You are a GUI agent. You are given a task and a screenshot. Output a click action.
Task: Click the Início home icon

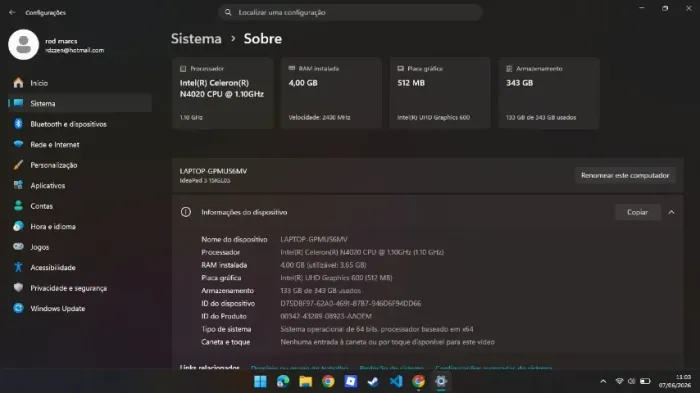click(x=18, y=83)
